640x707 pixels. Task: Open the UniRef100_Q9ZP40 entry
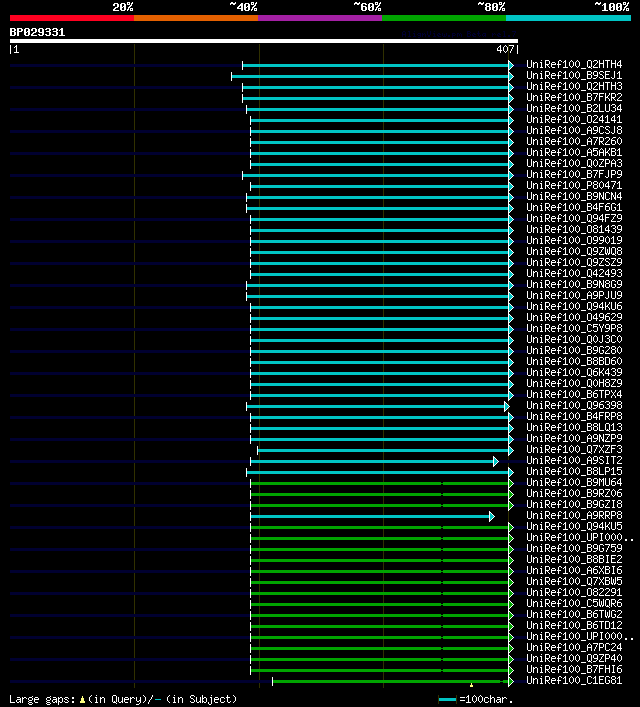pyautogui.click(x=574, y=658)
